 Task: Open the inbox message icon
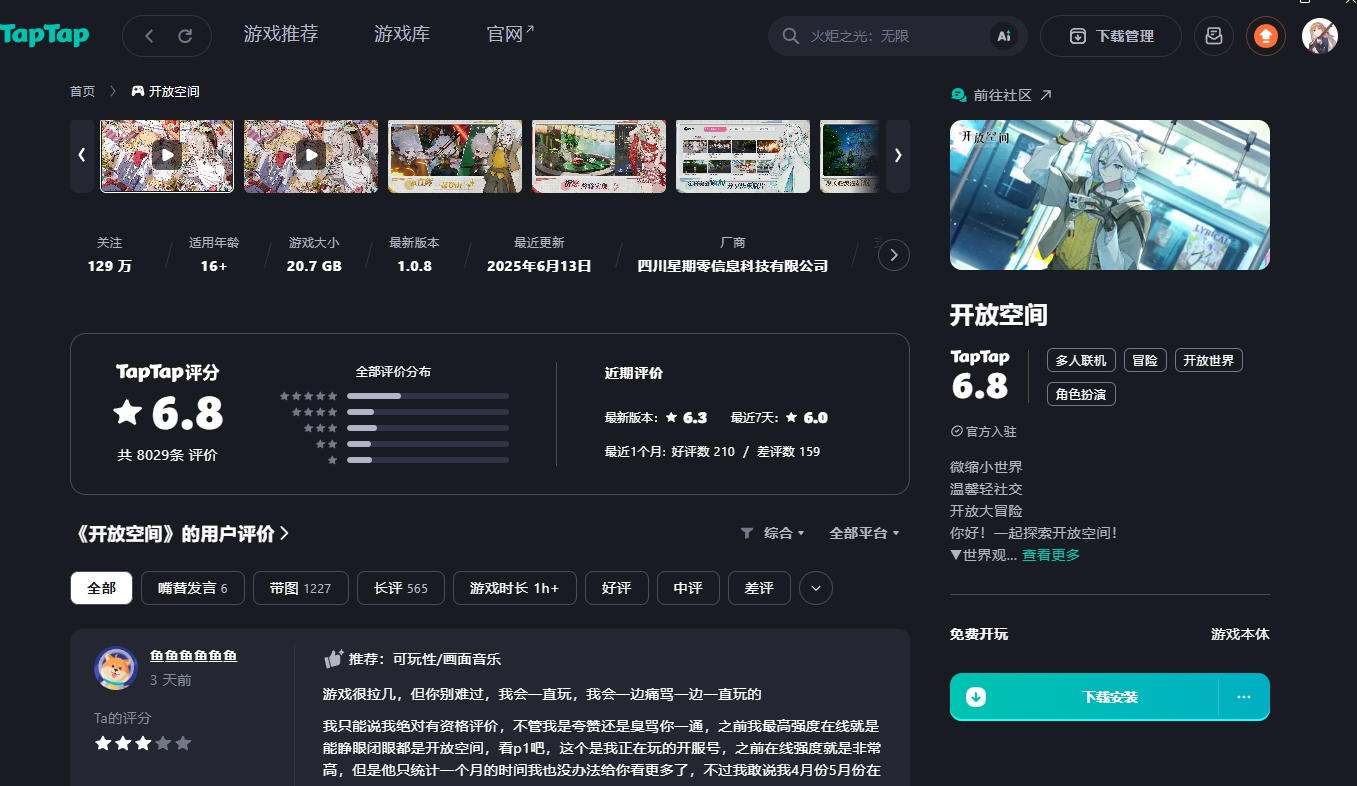(x=1213, y=35)
